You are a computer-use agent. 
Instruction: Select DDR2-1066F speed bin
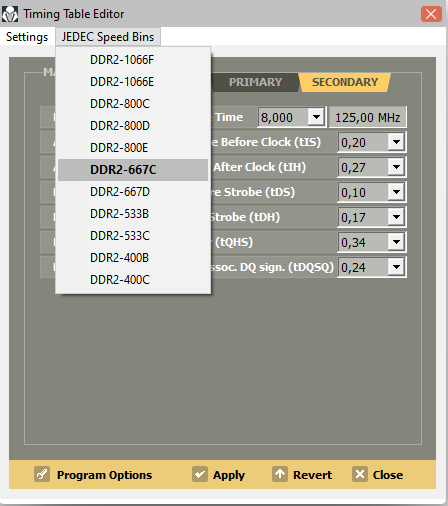point(133,60)
